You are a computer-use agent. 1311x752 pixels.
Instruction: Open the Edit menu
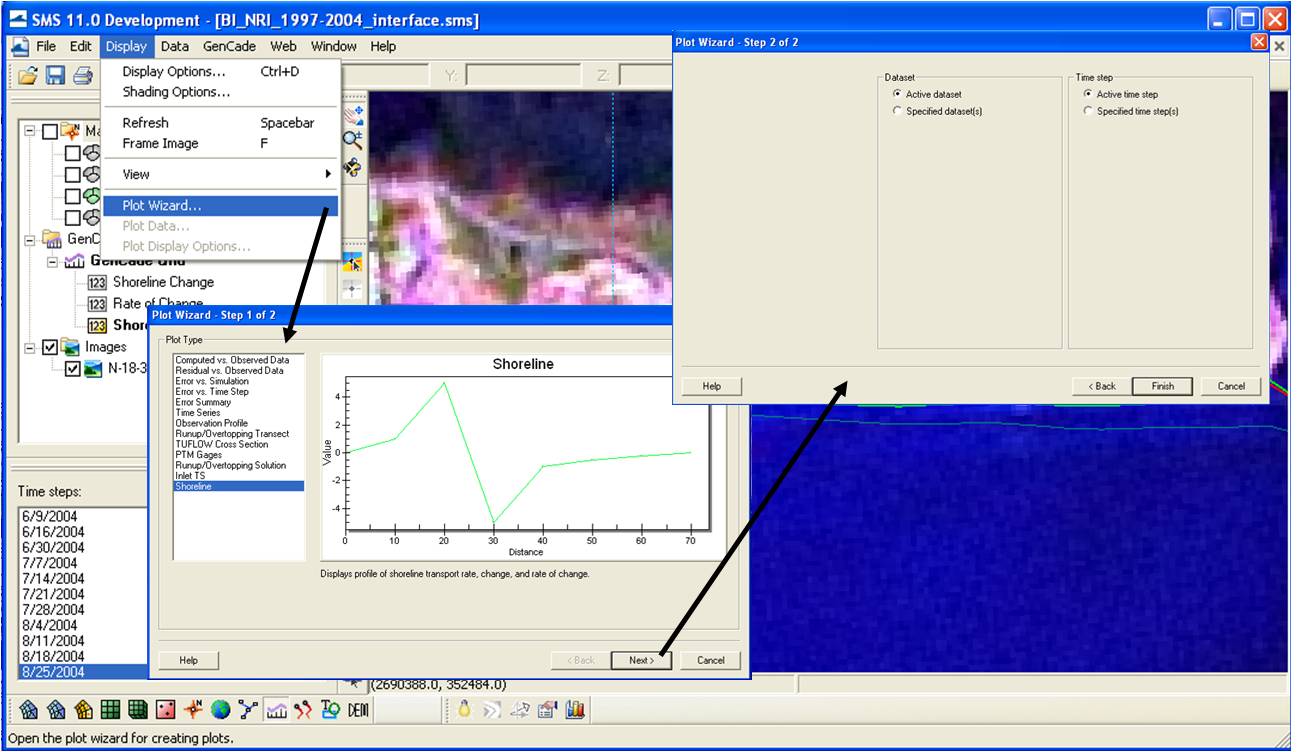coord(81,46)
